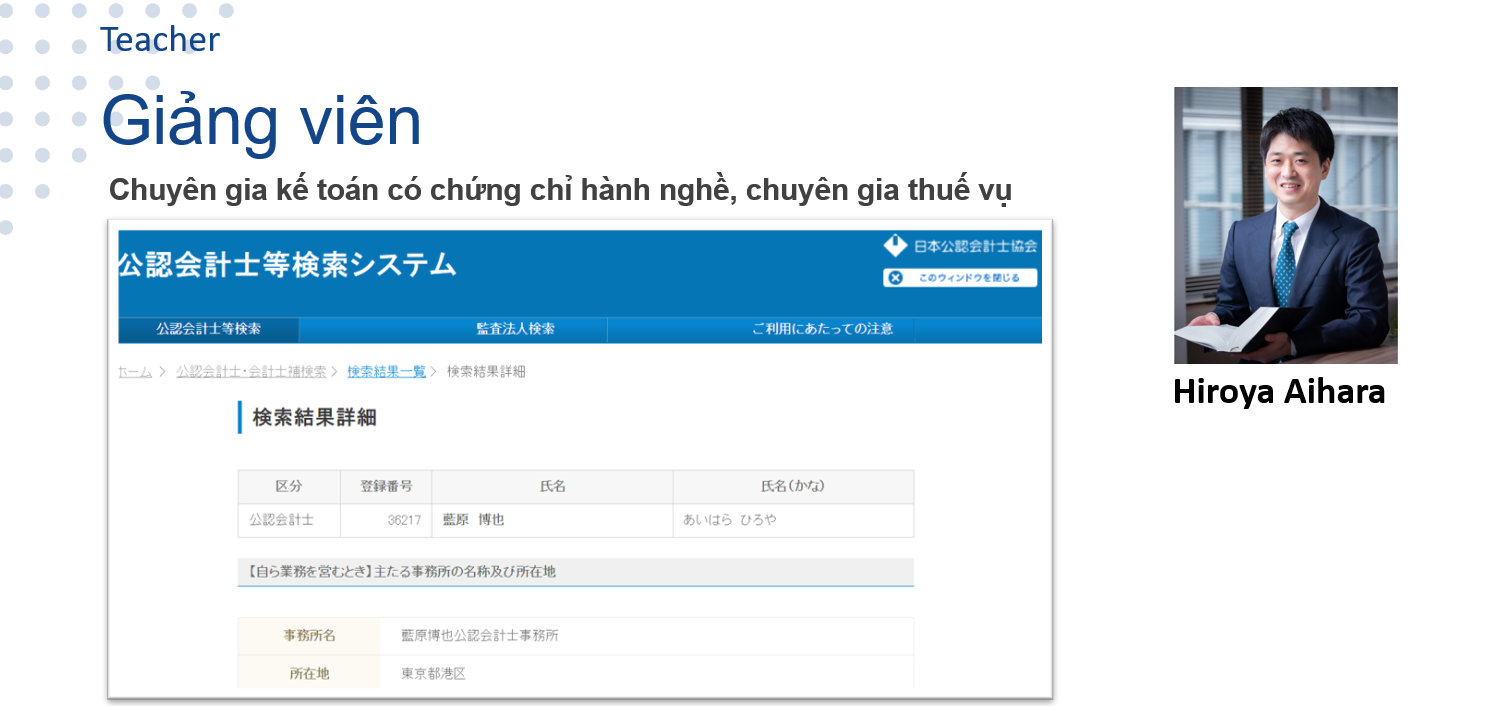
Task: Select the 東京都港区 location value
Action: (x=434, y=674)
